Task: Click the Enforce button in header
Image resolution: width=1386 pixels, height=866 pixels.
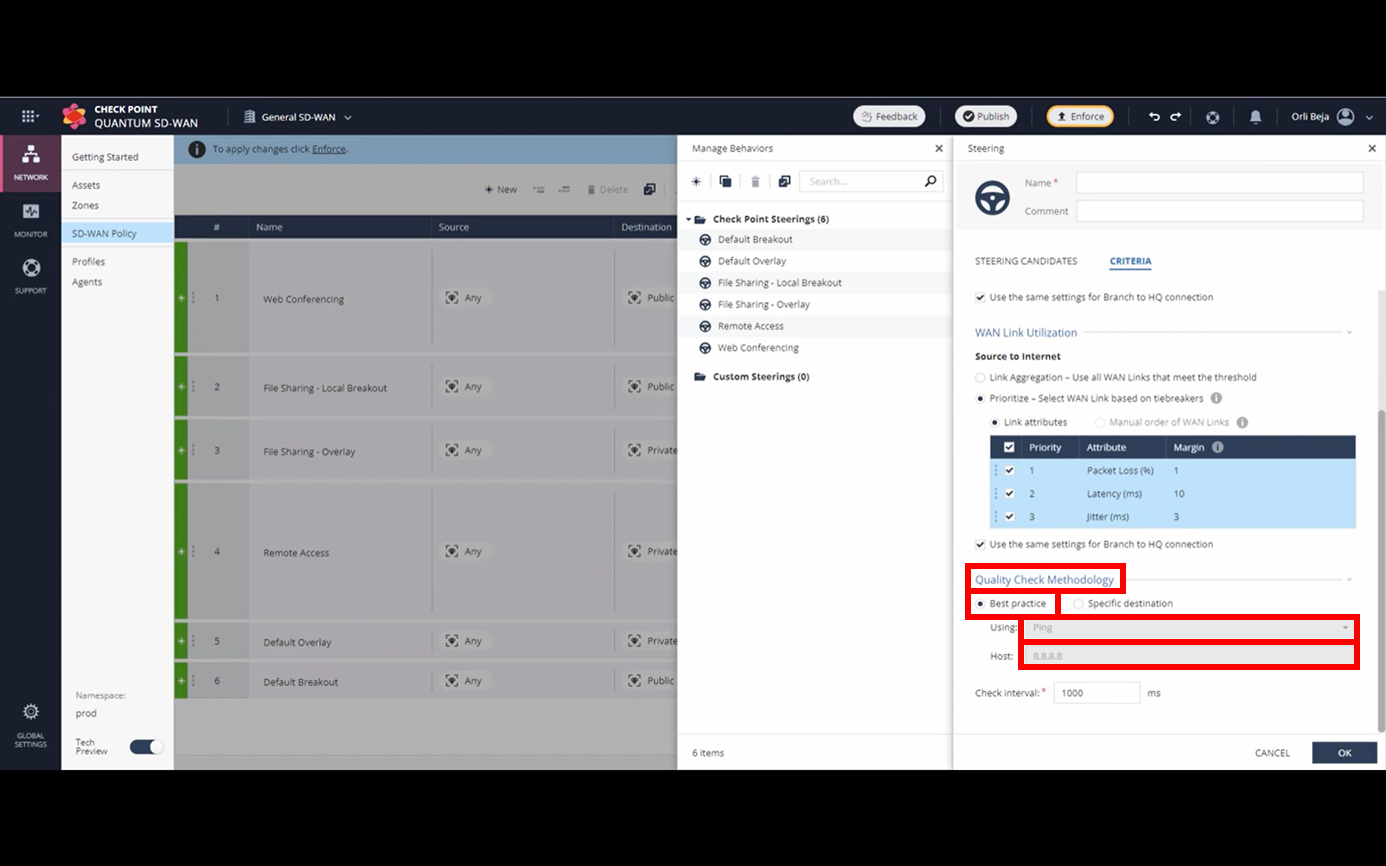Action: point(1080,116)
